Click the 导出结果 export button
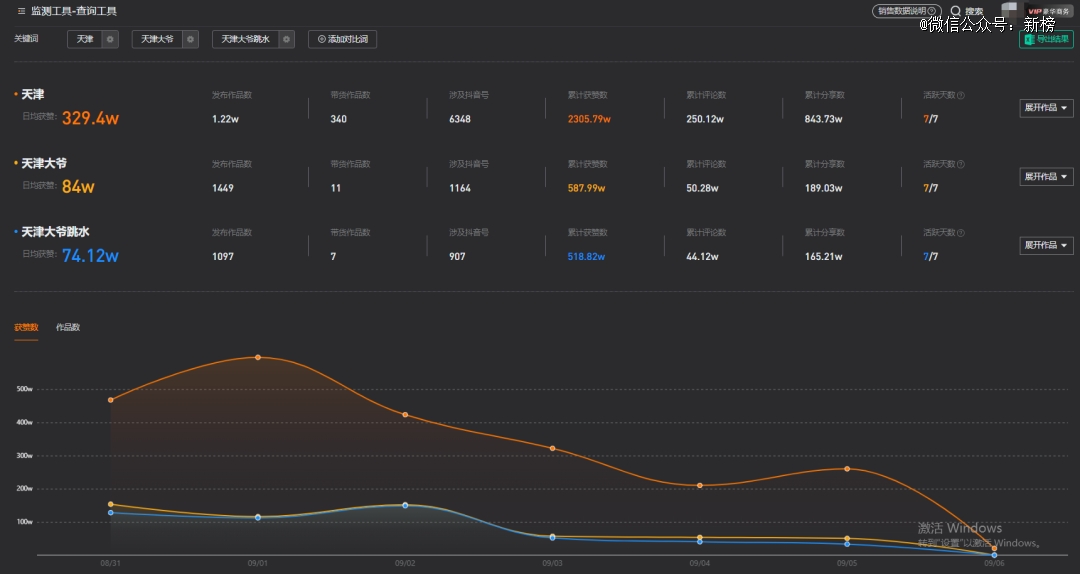1080x574 pixels. point(1046,40)
